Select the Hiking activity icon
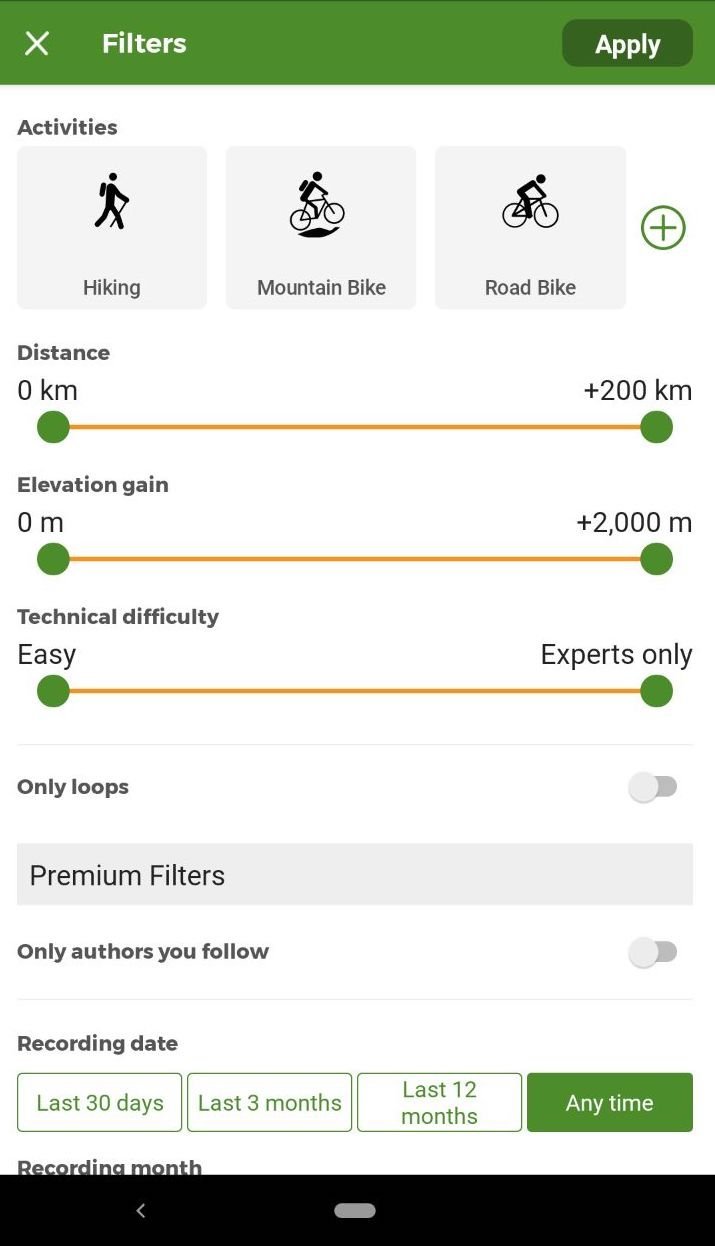 [x=112, y=203]
